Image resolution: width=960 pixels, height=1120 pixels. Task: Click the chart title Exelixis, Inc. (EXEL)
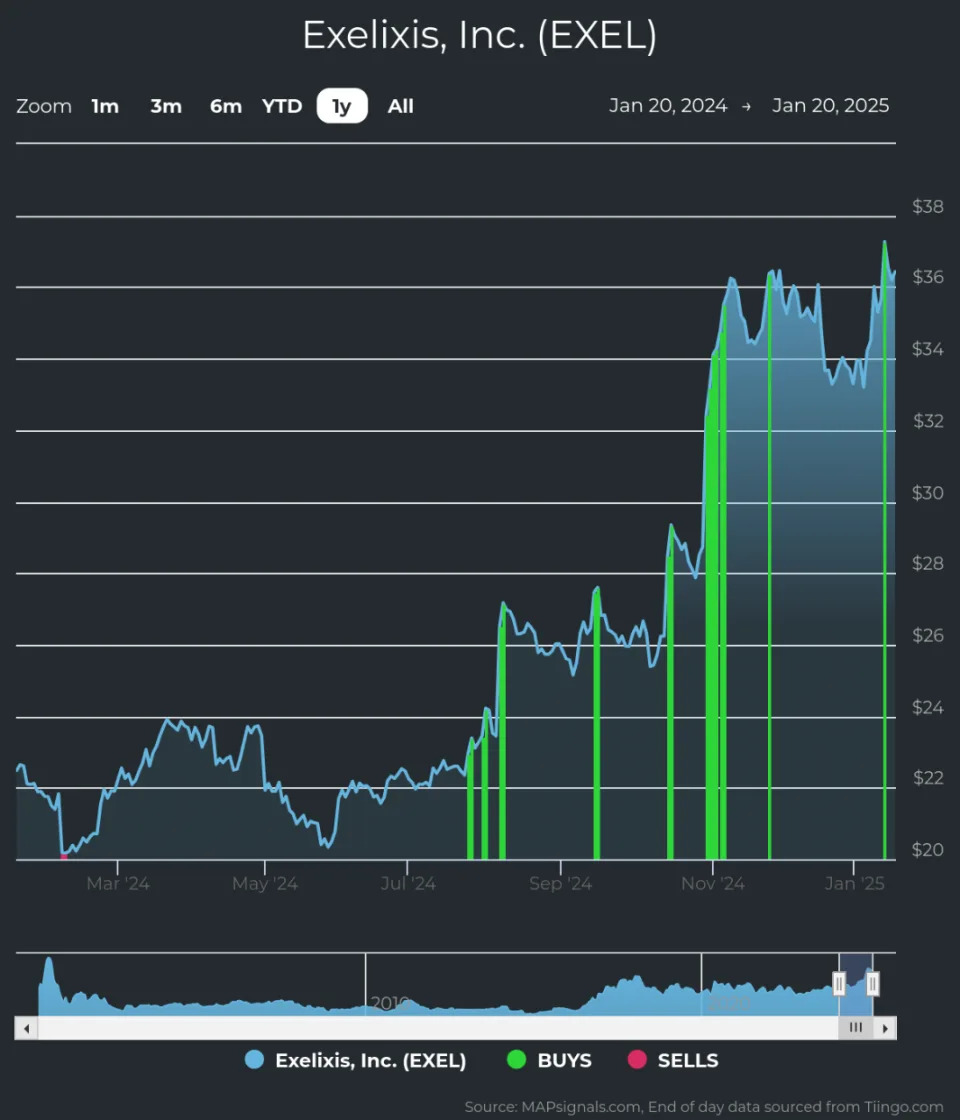pyautogui.click(x=479, y=35)
